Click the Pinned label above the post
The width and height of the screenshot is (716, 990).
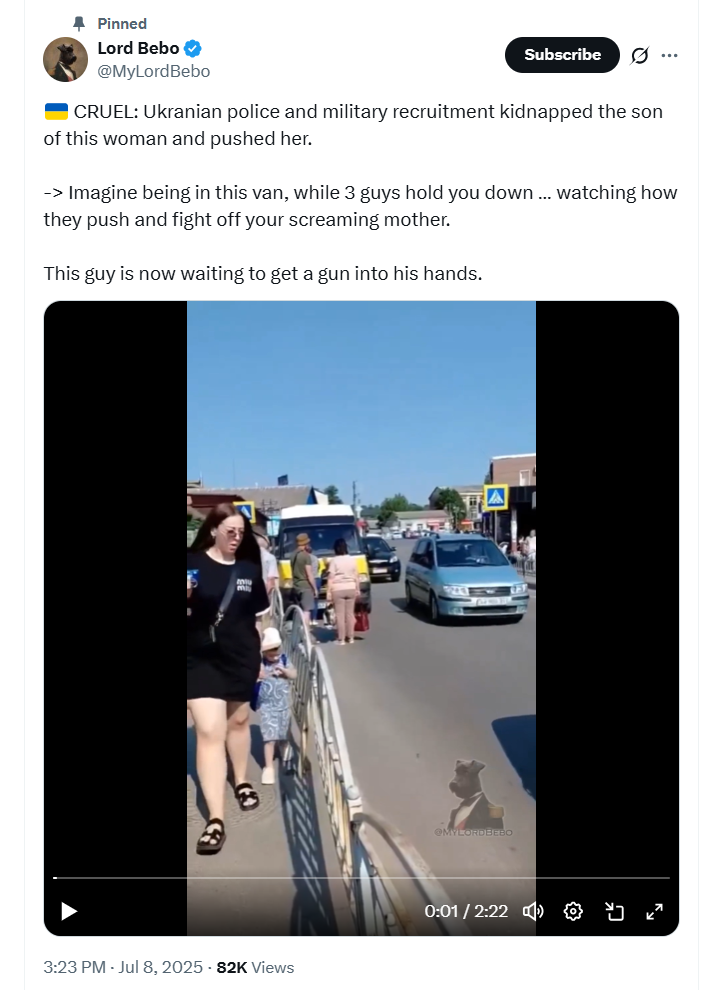[x=122, y=24]
